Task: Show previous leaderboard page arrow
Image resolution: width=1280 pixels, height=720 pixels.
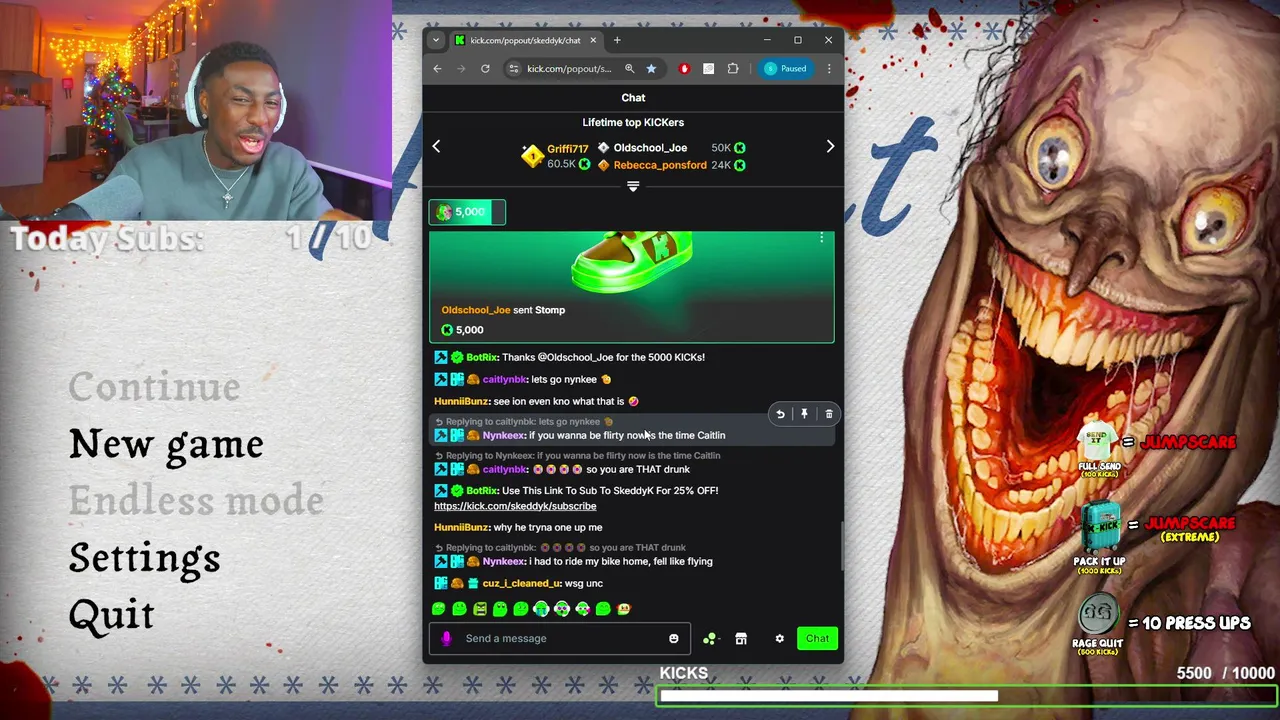Action: (x=436, y=147)
